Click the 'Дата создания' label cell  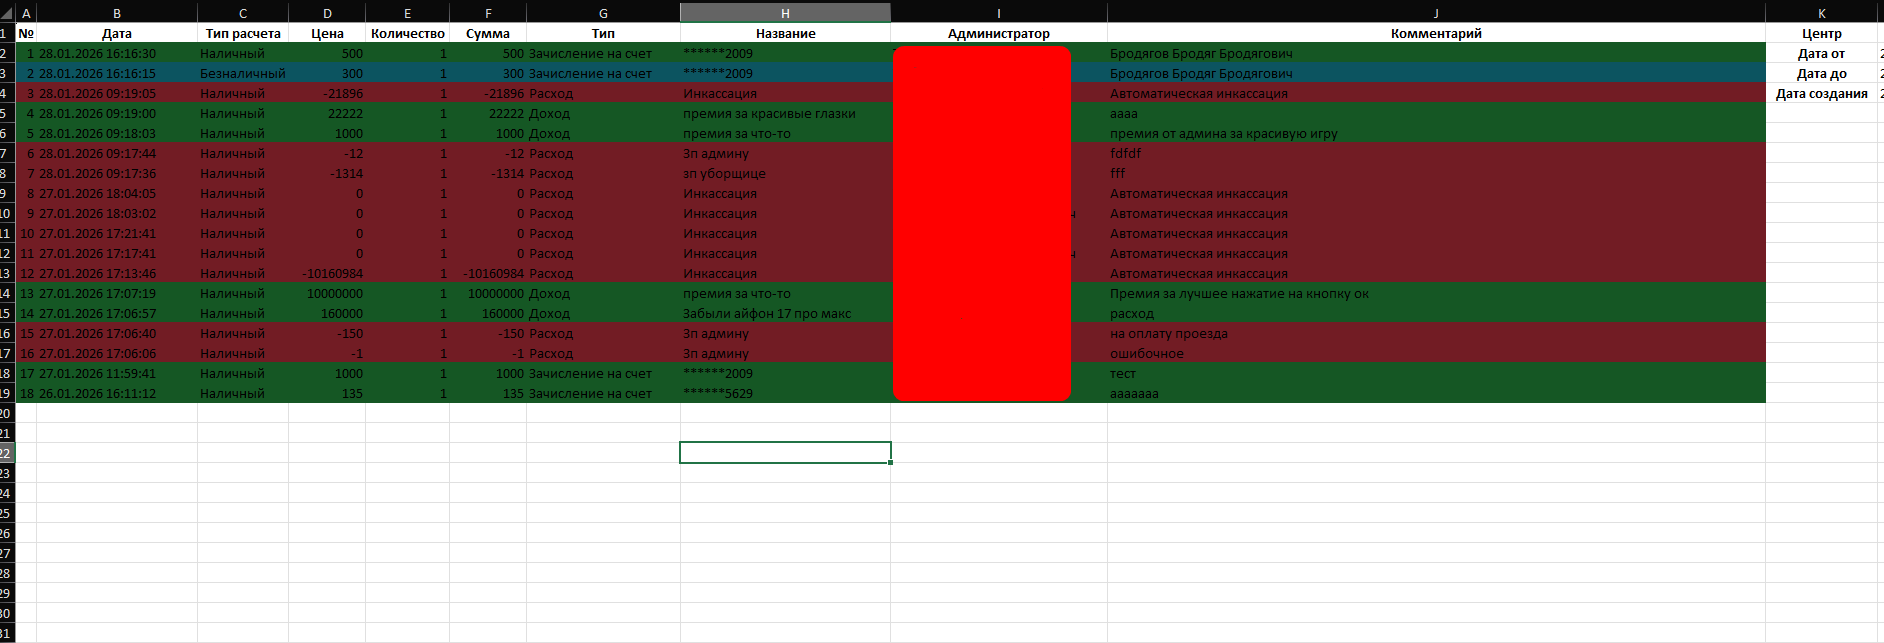coord(1821,93)
